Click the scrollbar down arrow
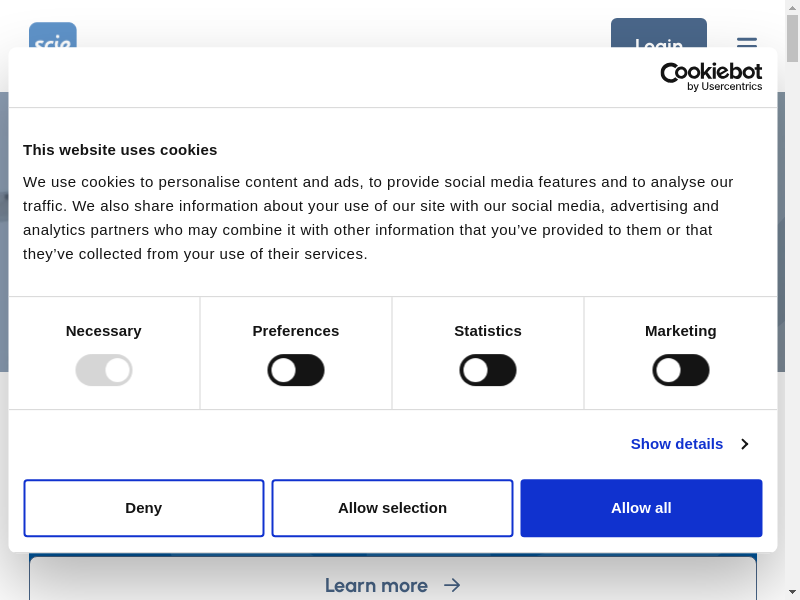This screenshot has height=600, width=800. pyautogui.click(x=792, y=592)
